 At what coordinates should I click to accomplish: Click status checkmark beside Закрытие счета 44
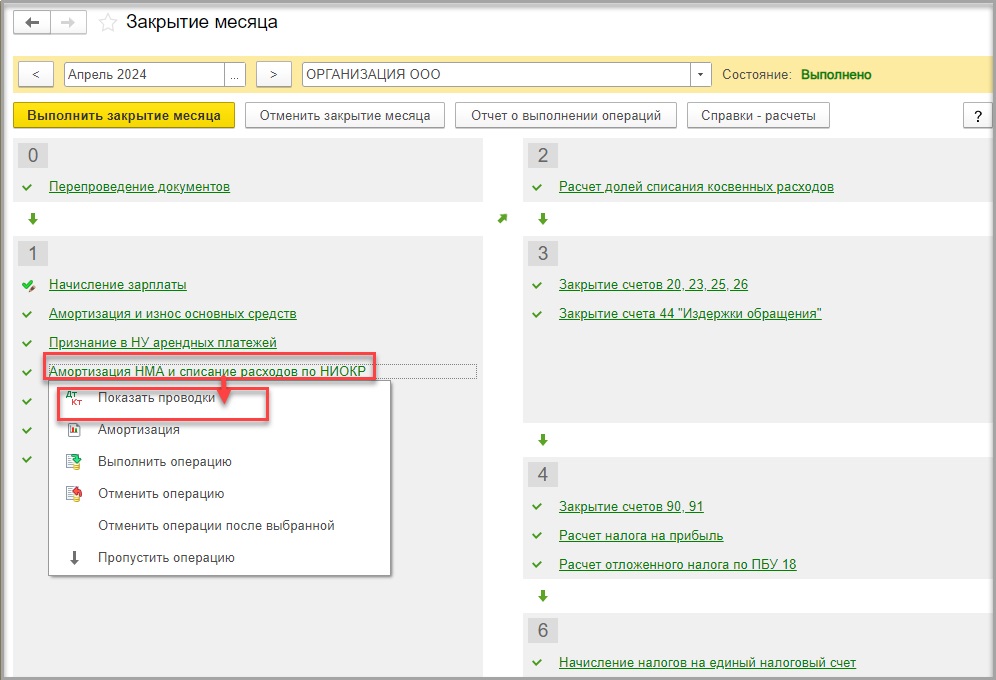coord(537,314)
